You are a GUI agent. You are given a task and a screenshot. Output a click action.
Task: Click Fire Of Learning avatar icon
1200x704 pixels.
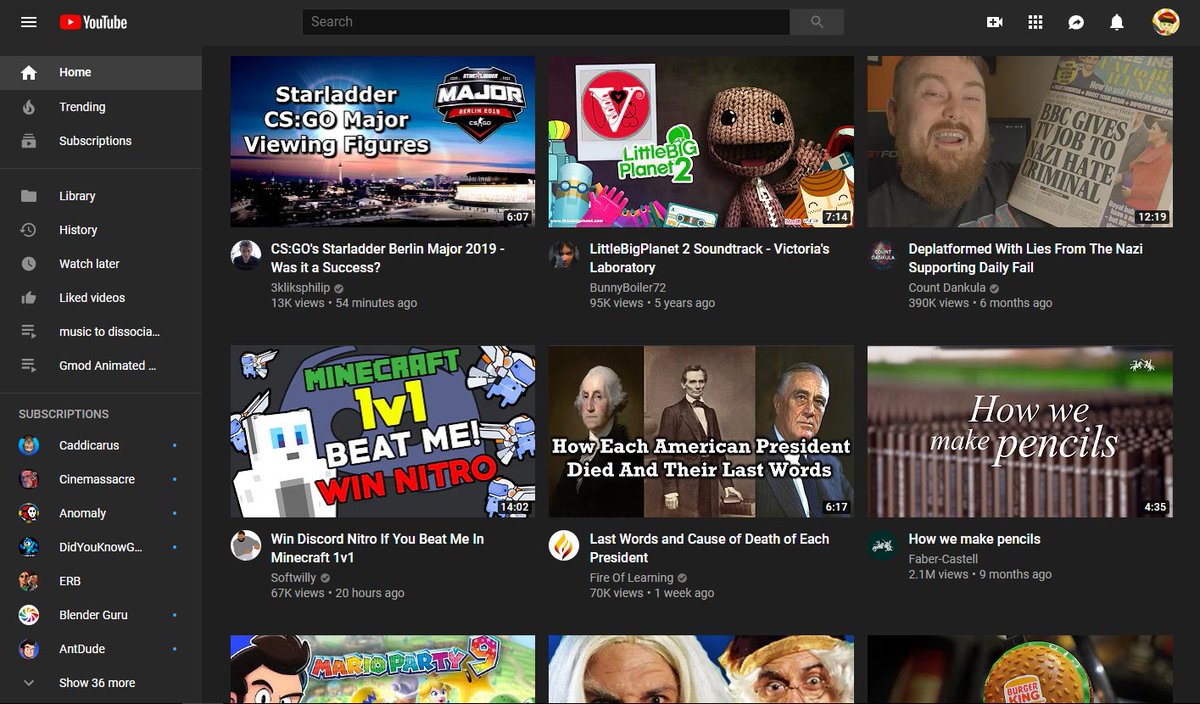[564, 545]
